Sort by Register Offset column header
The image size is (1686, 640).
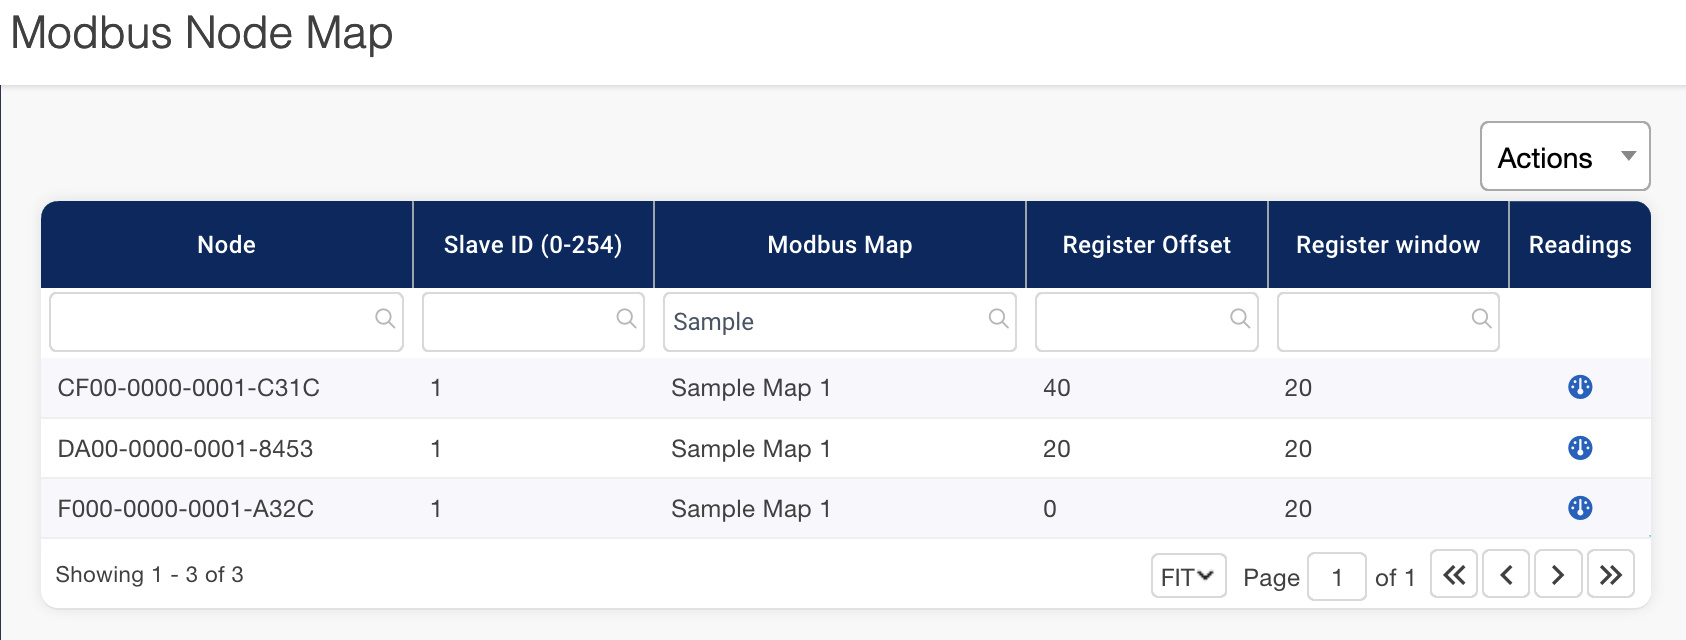tap(1146, 245)
